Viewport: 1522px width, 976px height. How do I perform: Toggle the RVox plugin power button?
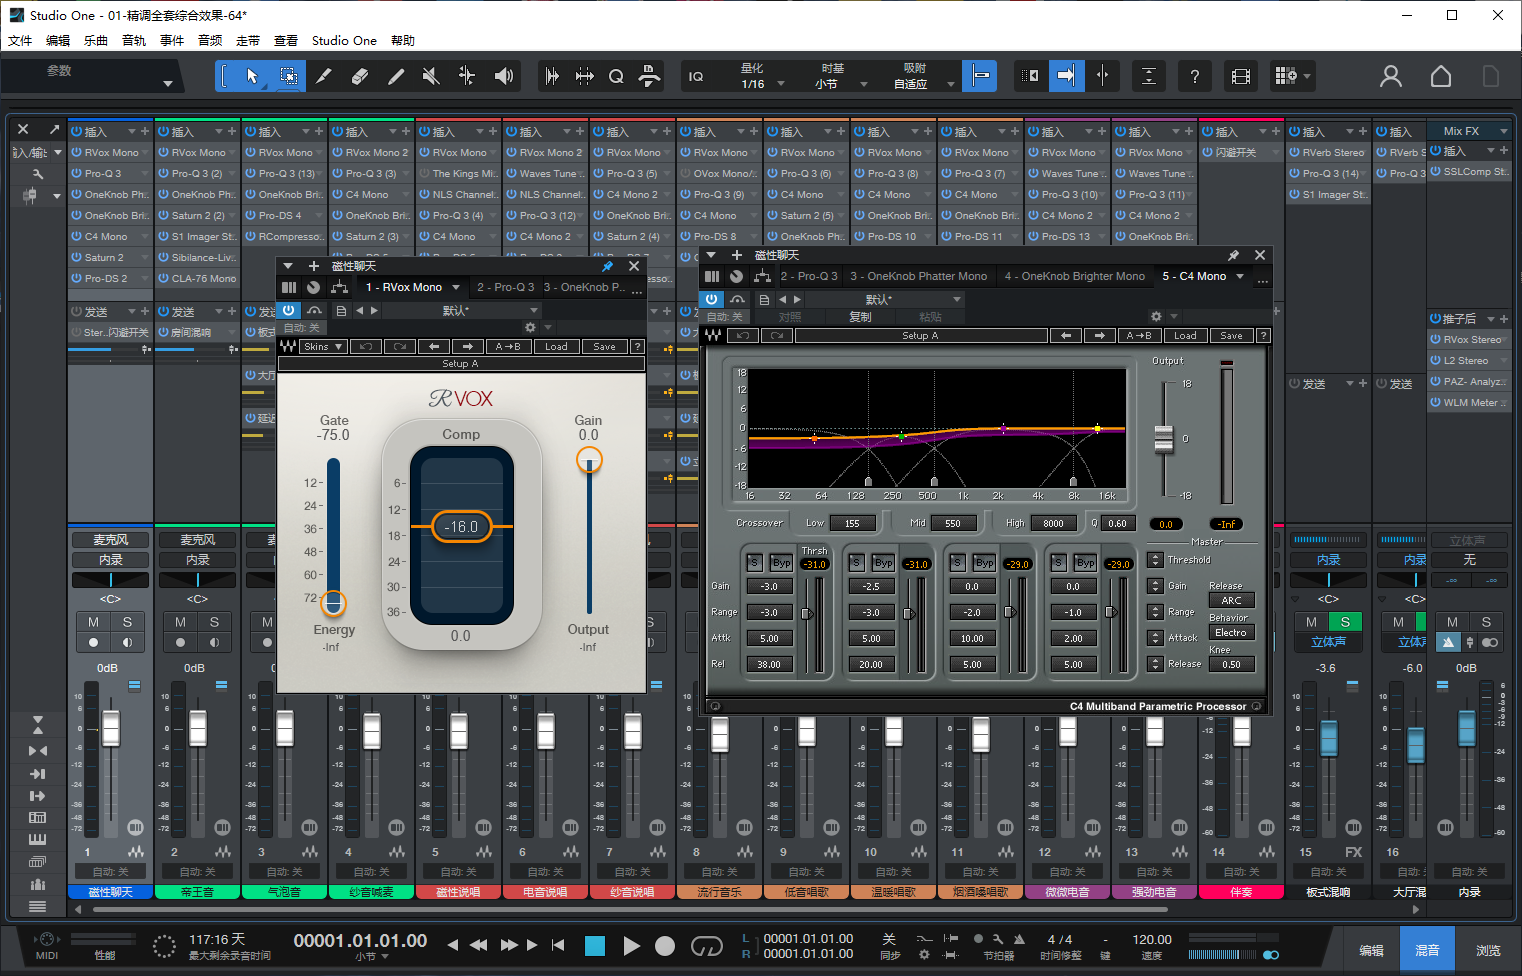(x=289, y=311)
